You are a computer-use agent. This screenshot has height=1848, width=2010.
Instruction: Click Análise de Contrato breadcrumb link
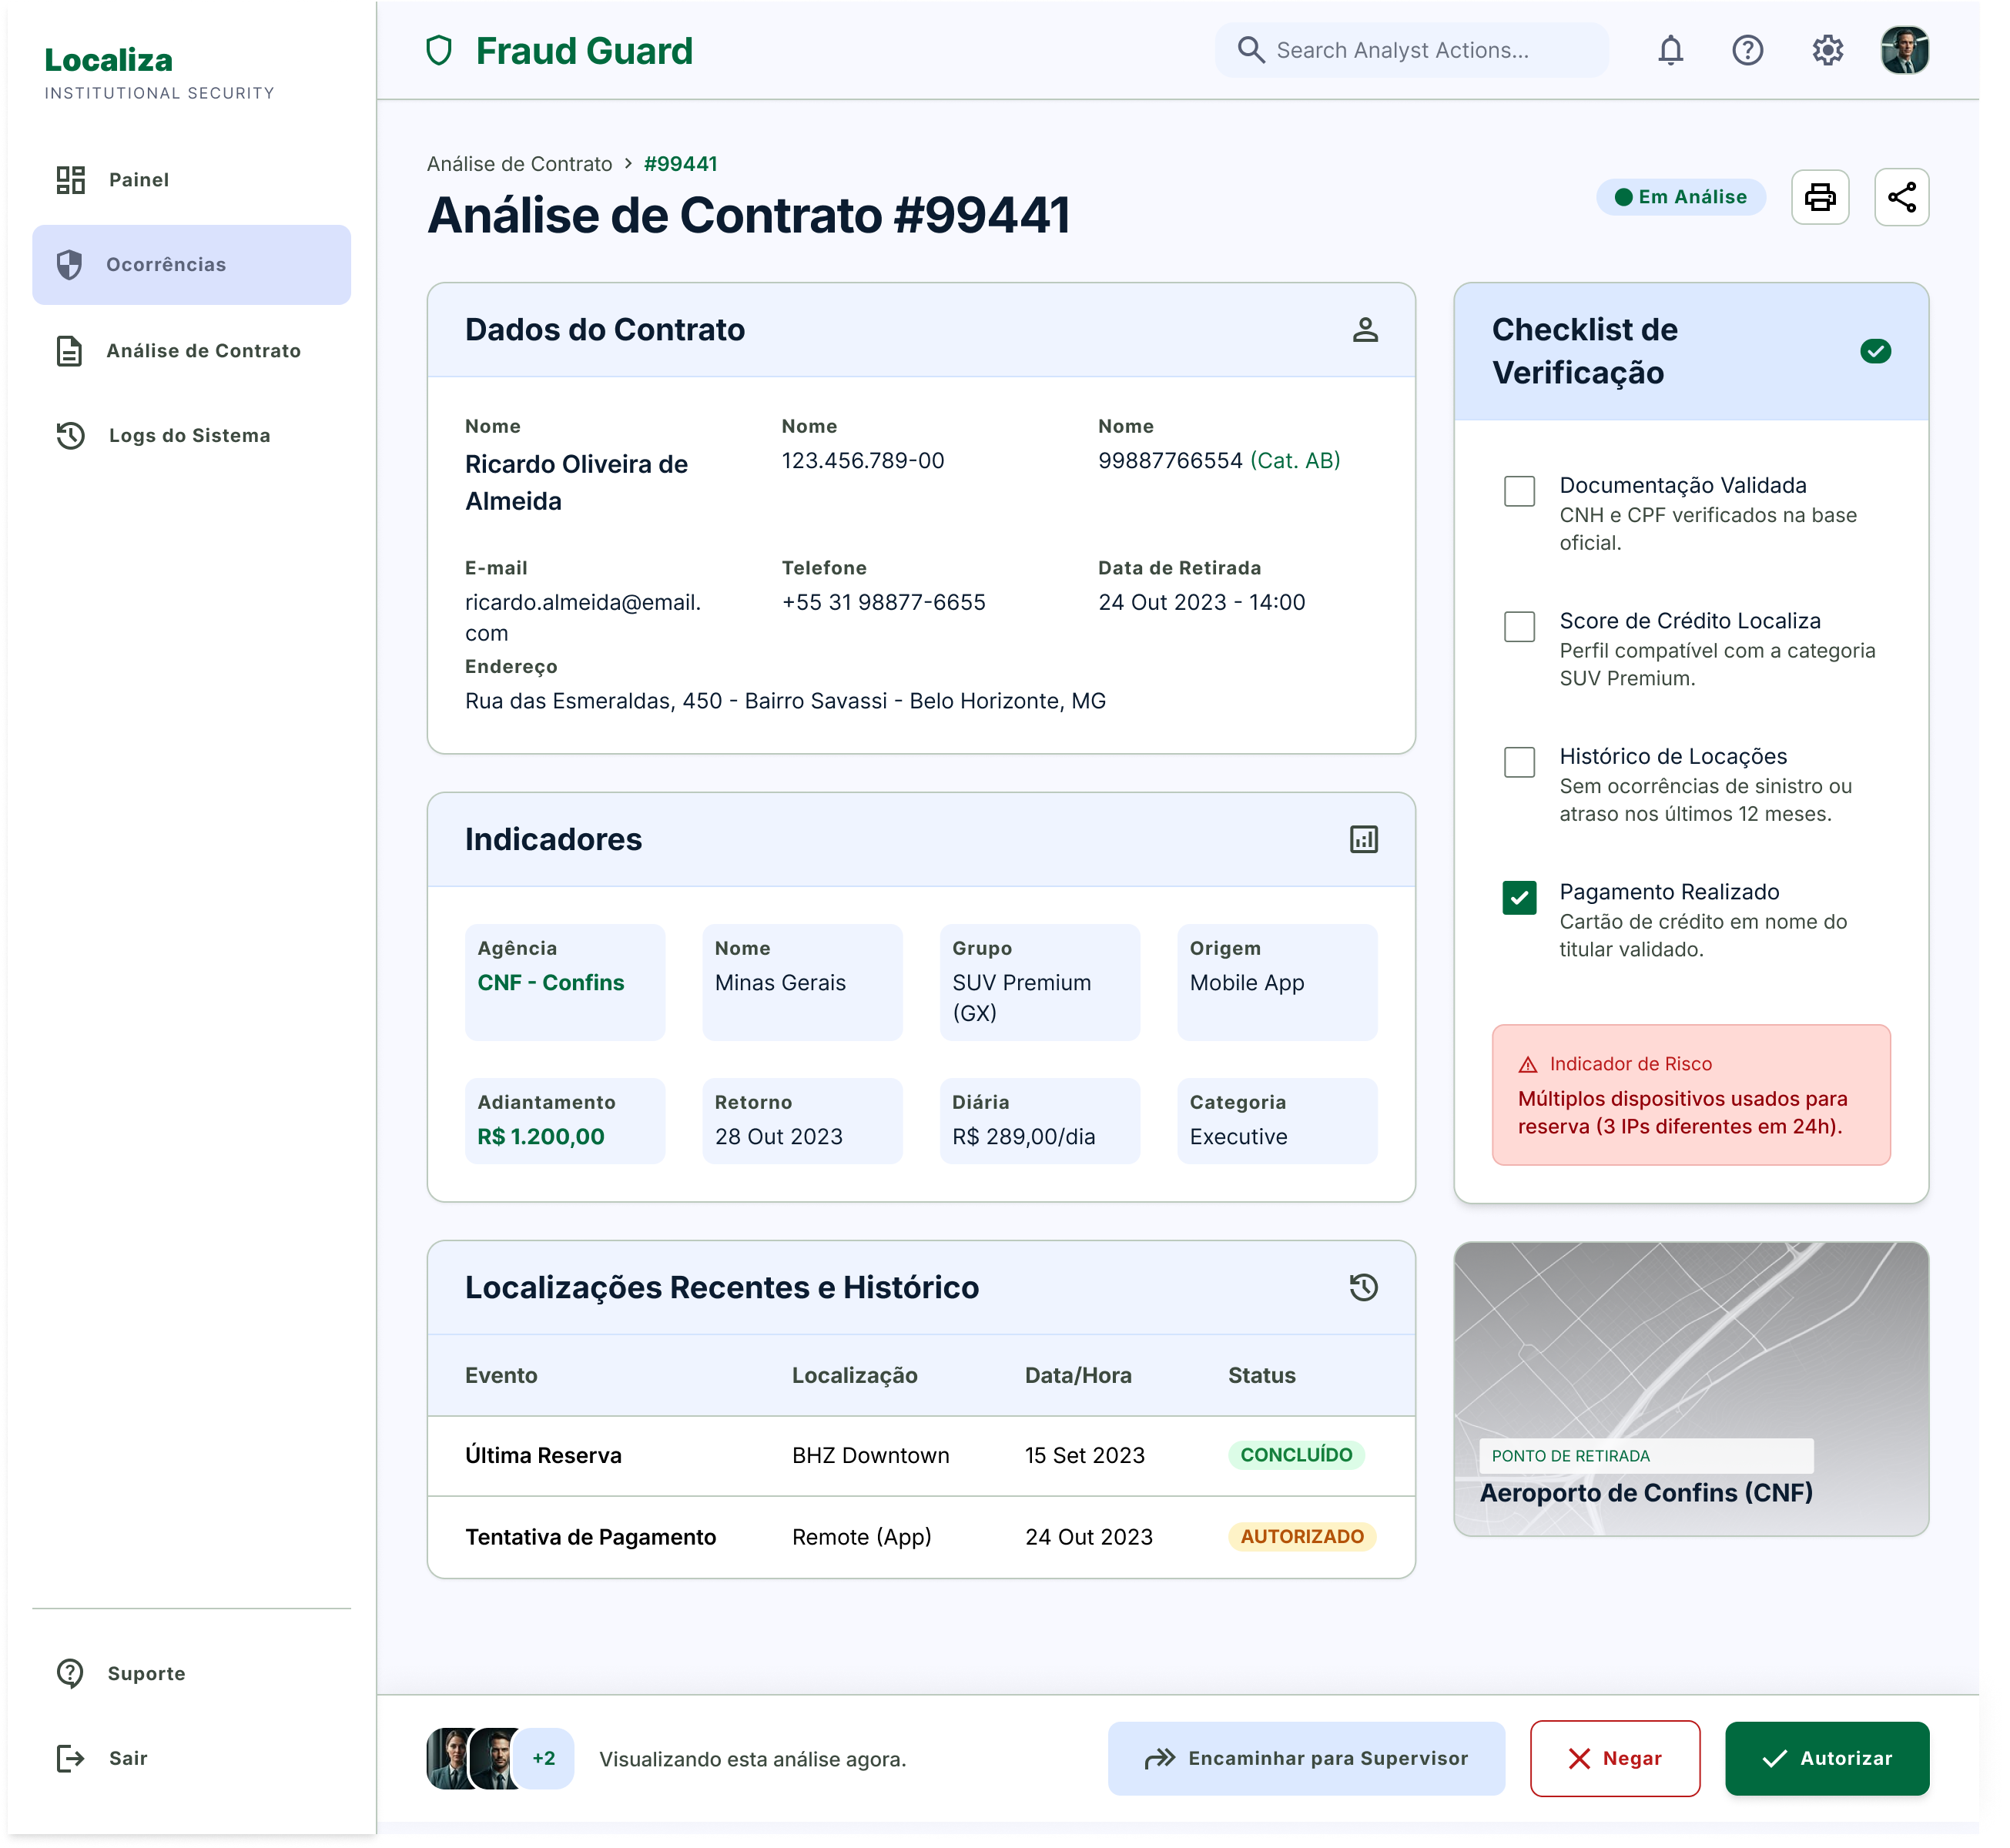(x=519, y=164)
